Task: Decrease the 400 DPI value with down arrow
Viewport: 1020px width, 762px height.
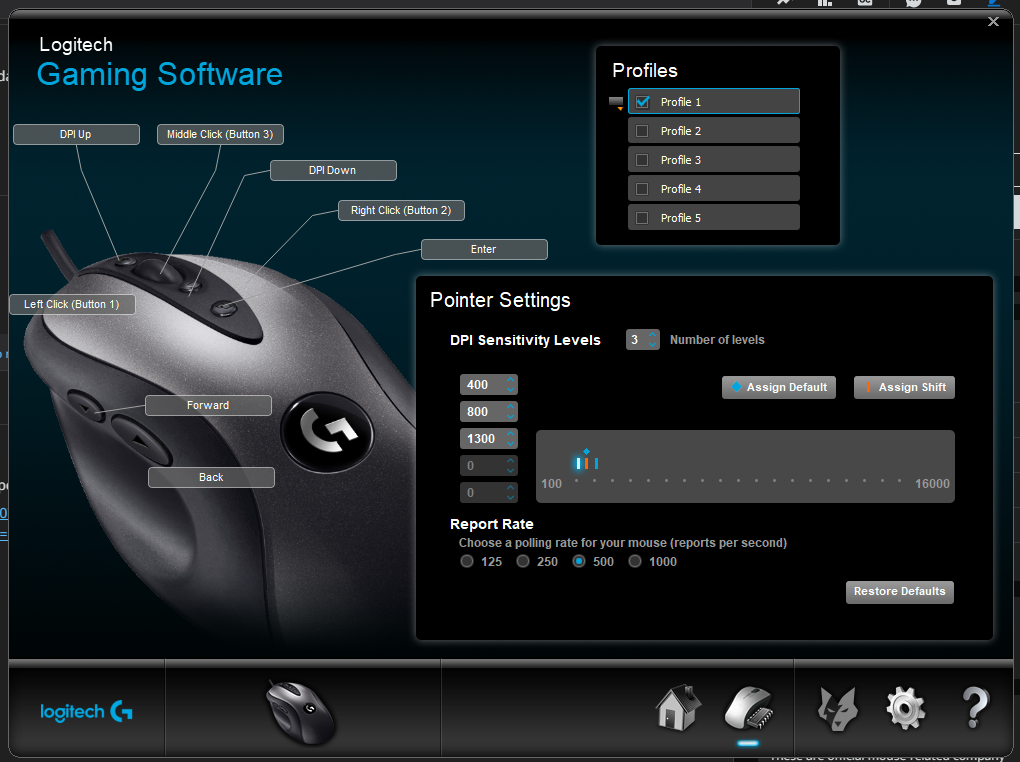Action: tap(511, 389)
